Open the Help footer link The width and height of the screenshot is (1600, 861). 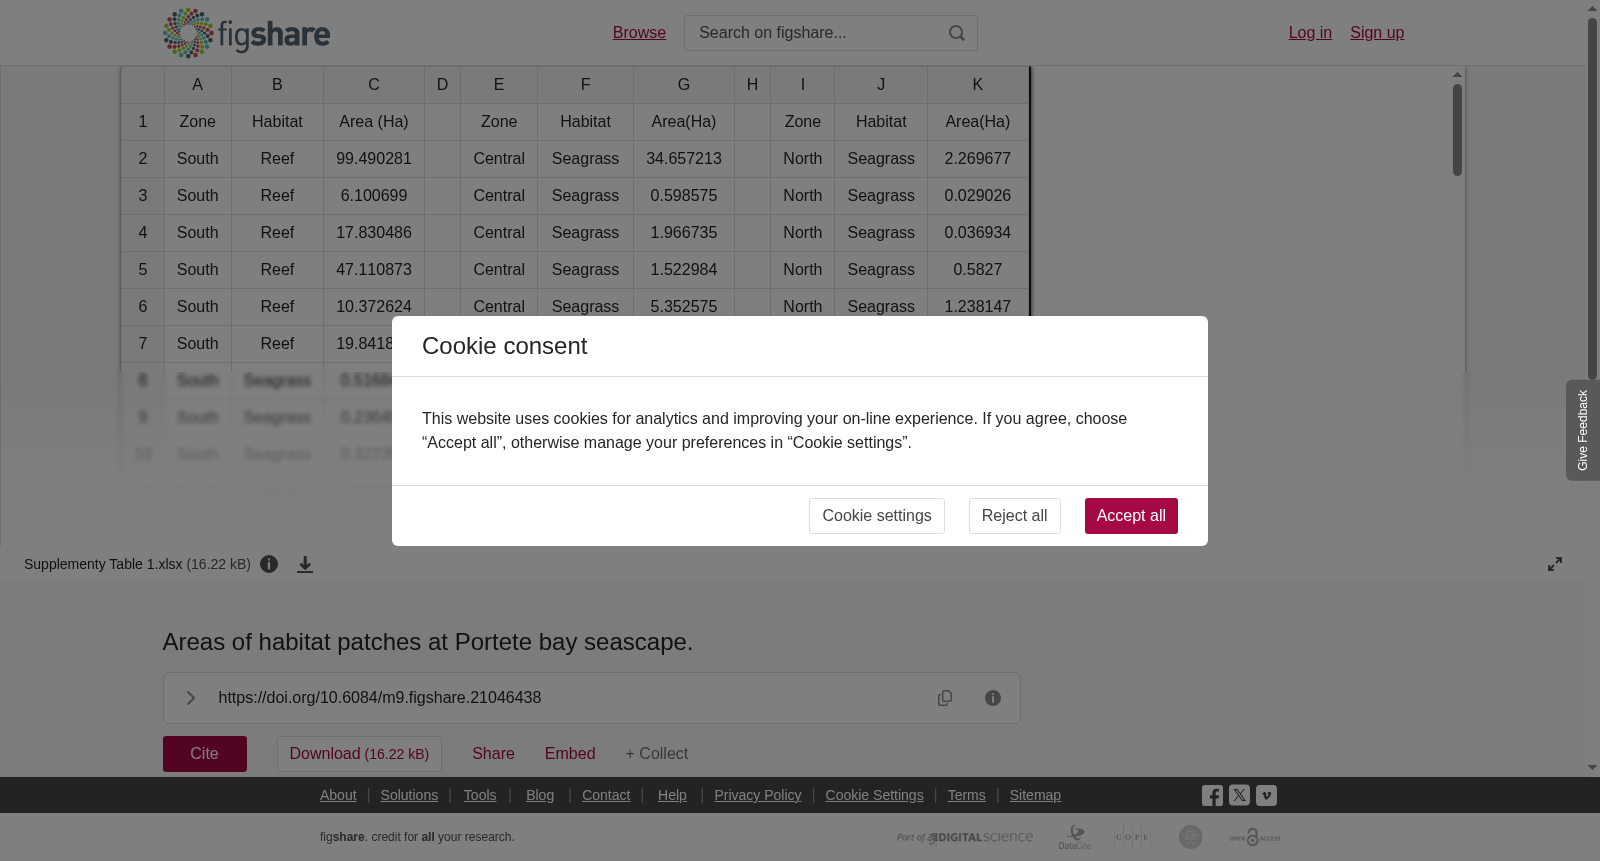[x=672, y=795]
